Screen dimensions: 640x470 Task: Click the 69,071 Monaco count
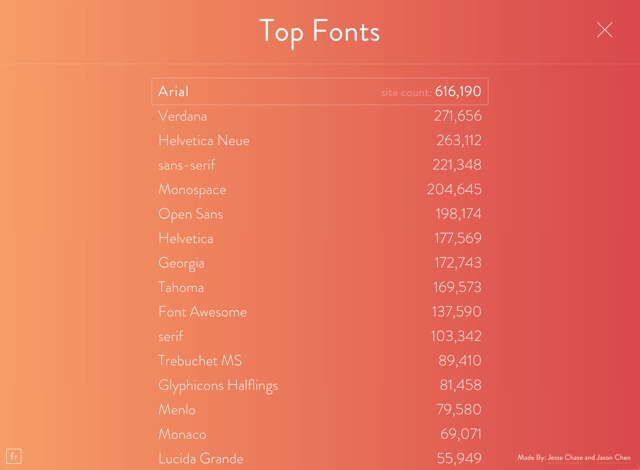(461, 434)
